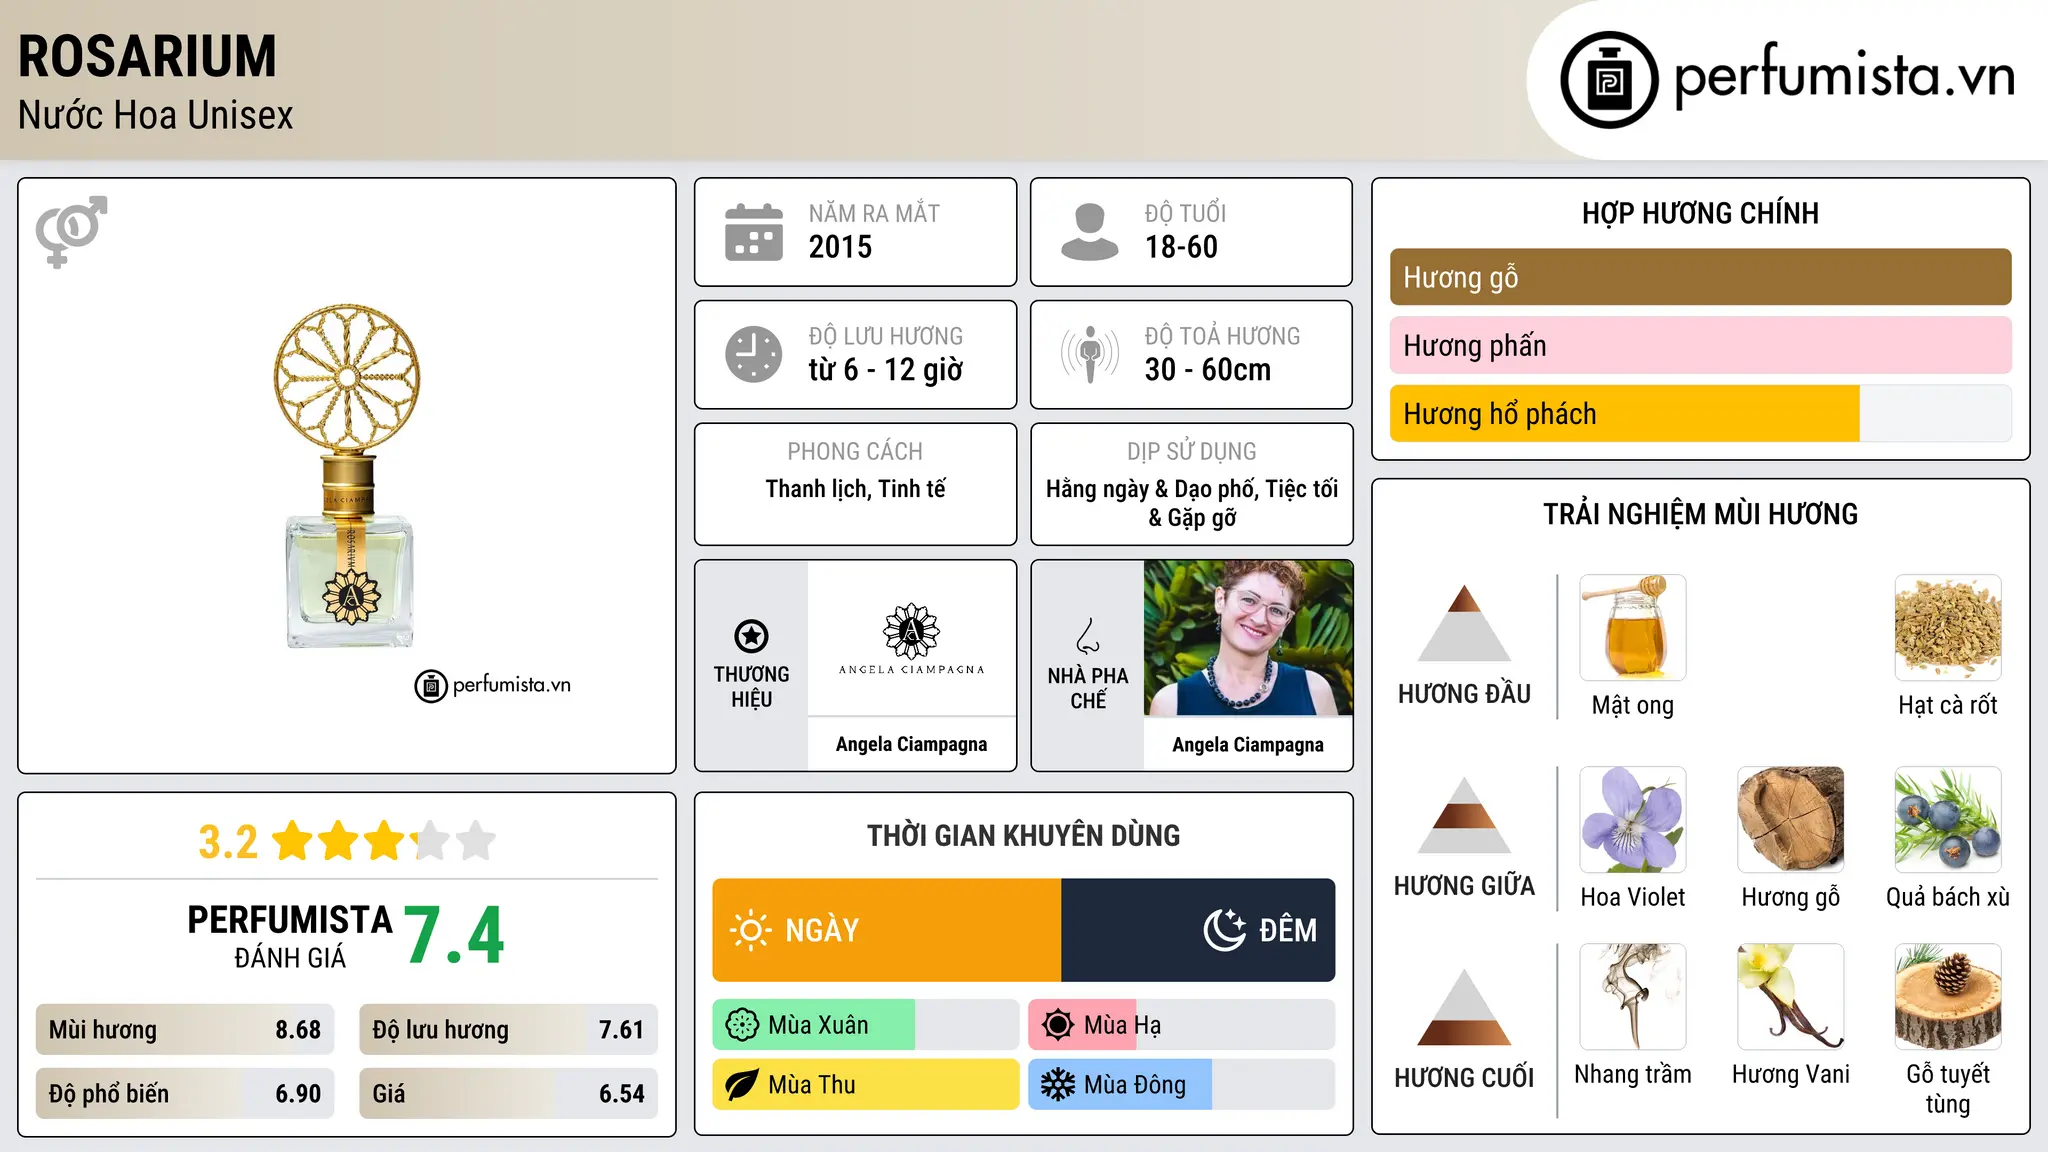
Task: Click the Trải nghiệm mùi hương heading
Action: [1700, 514]
